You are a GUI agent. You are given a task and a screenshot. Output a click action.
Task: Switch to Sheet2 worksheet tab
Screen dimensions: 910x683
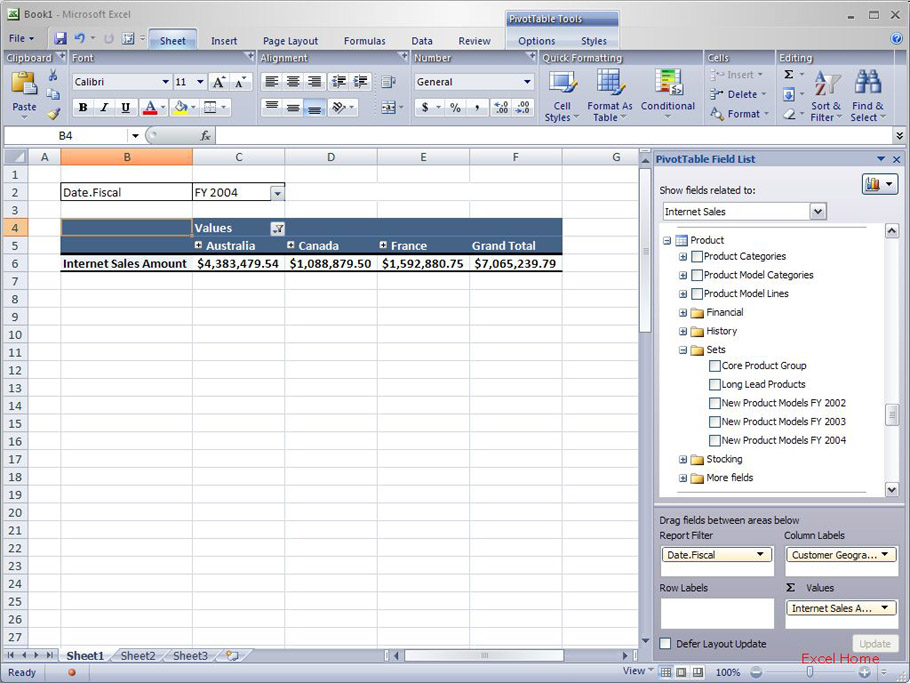tap(138, 656)
